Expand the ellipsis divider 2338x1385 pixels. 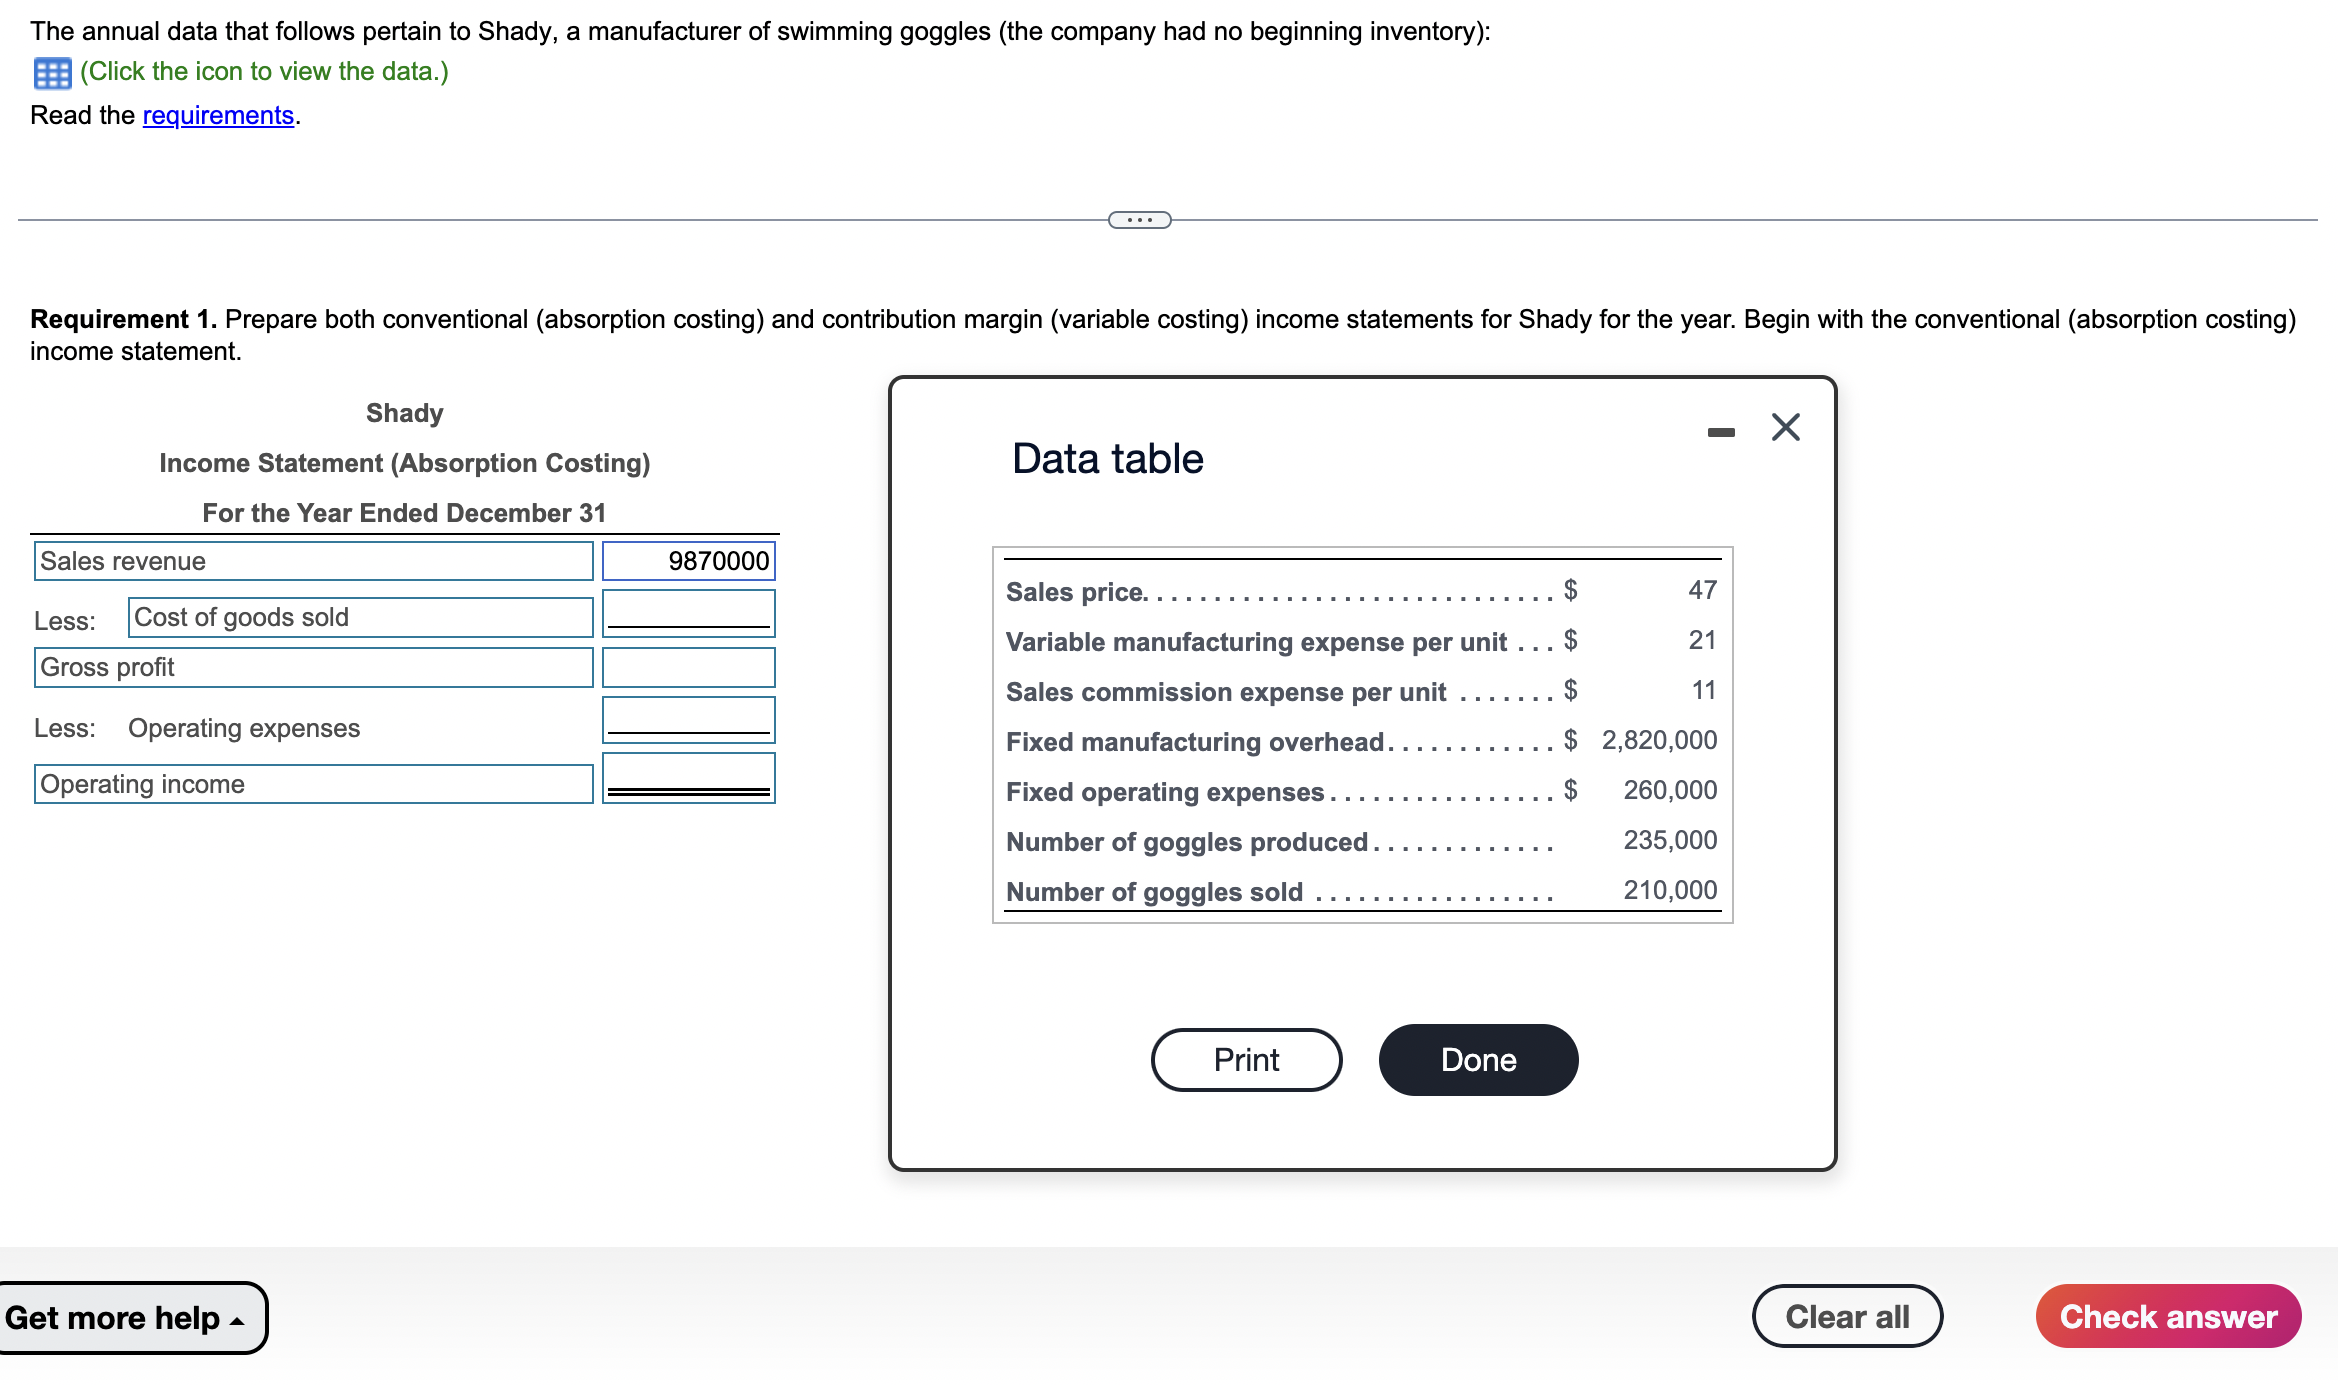tap(1140, 219)
